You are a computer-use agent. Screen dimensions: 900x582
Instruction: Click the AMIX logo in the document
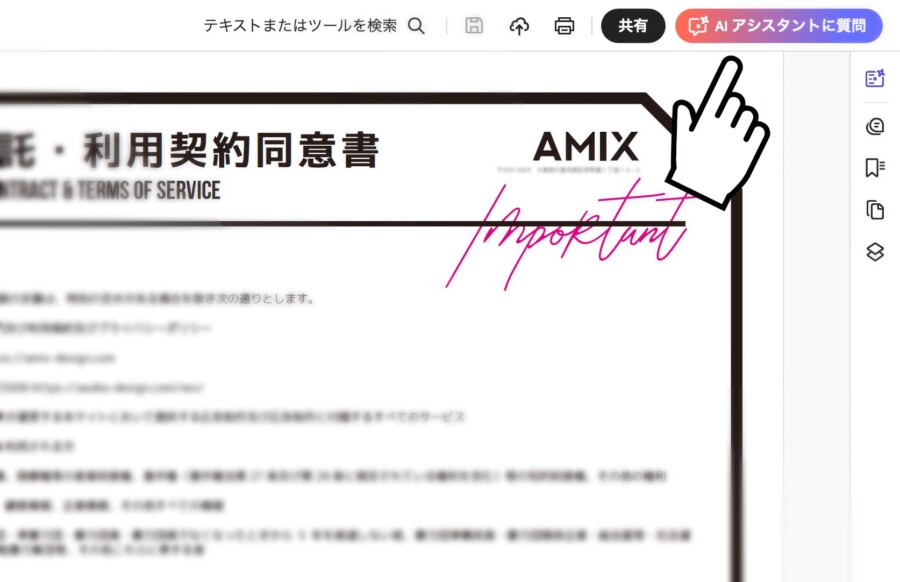[586, 146]
